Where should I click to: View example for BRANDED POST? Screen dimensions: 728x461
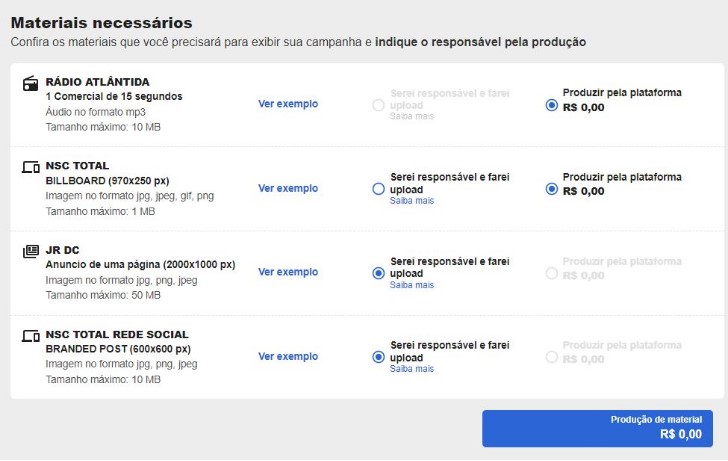click(288, 356)
